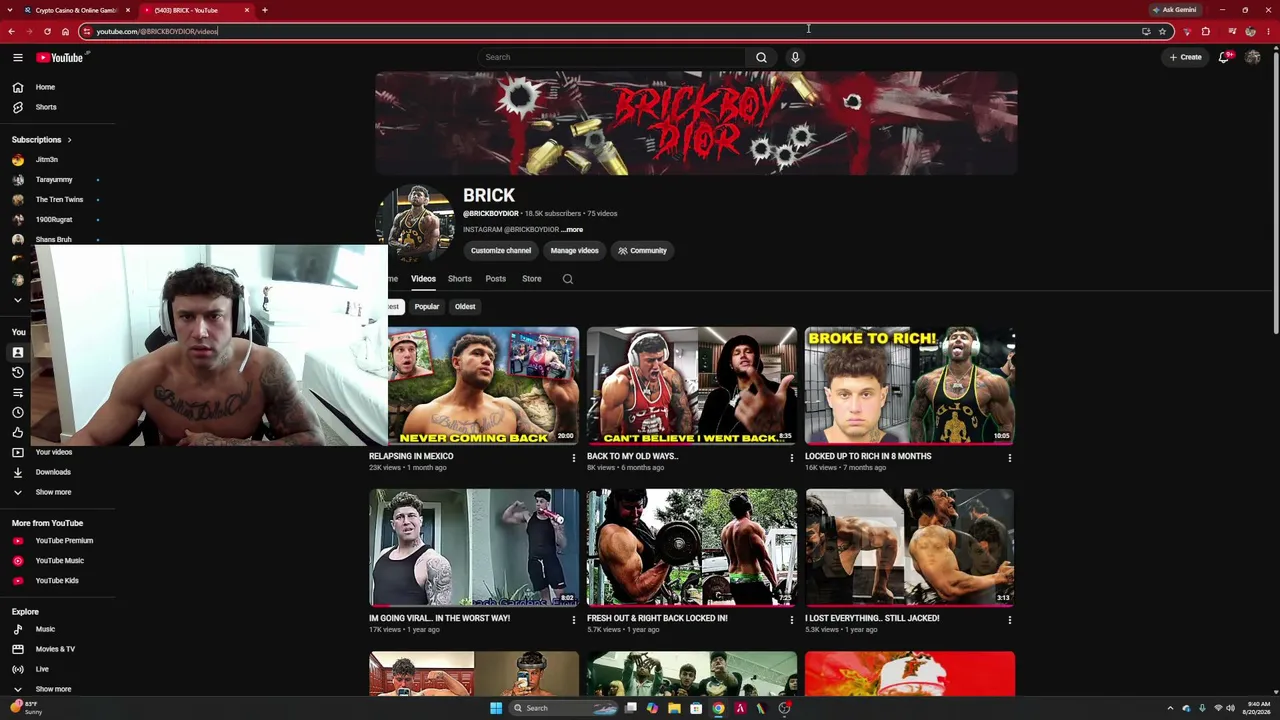Open options for RELAPSING IN MEXICO video
Image resolution: width=1280 pixels, height=720 pixels.
[x=573, y=458]
